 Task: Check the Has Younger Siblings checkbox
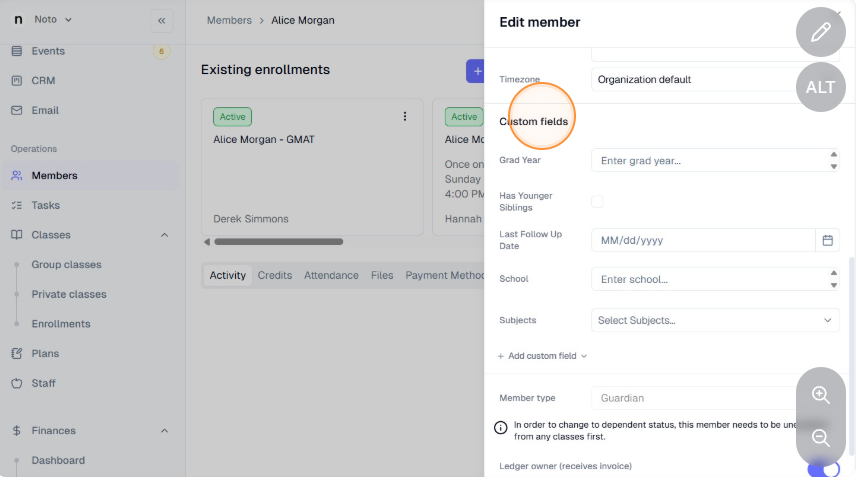(597, 201)
